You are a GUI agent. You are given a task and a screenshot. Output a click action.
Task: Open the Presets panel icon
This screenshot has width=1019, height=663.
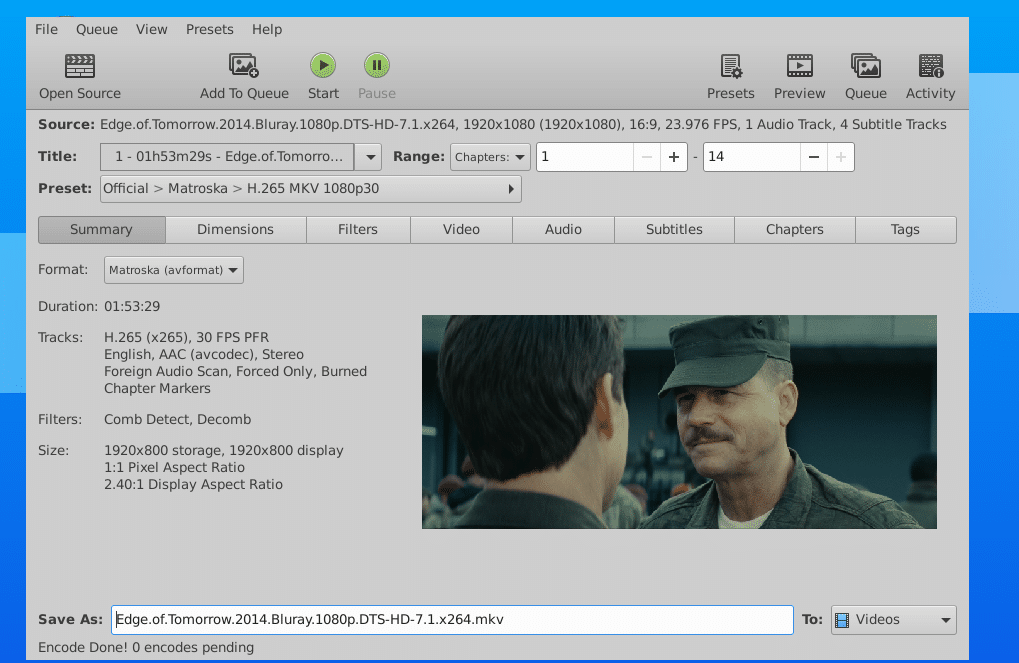click(730, 66)
